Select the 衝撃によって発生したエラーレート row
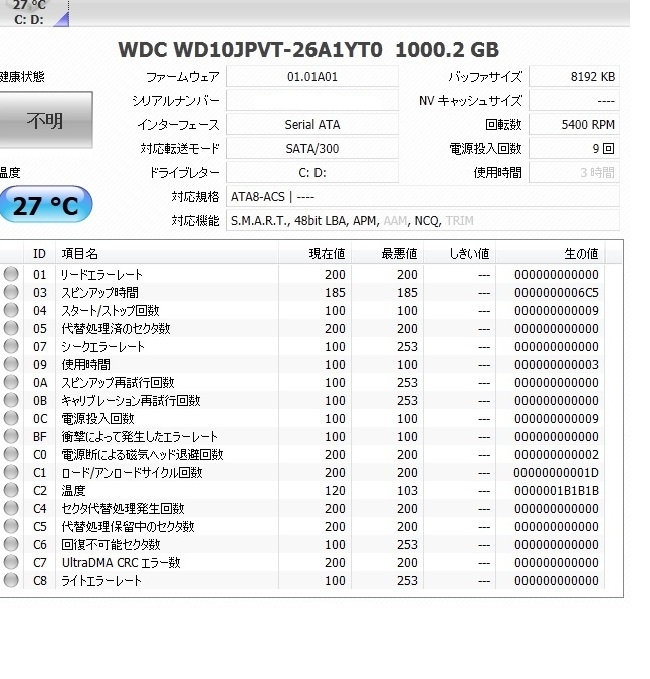This screenshot has width=650, height=679. pyautogui.click(x=302, y=436)
